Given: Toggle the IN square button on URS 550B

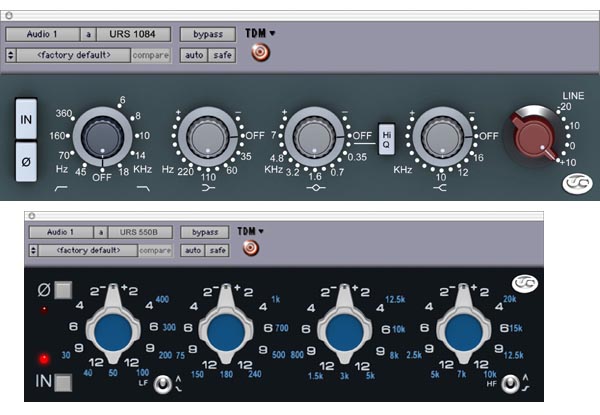Looking at the screenshot, I should point(63,382).
